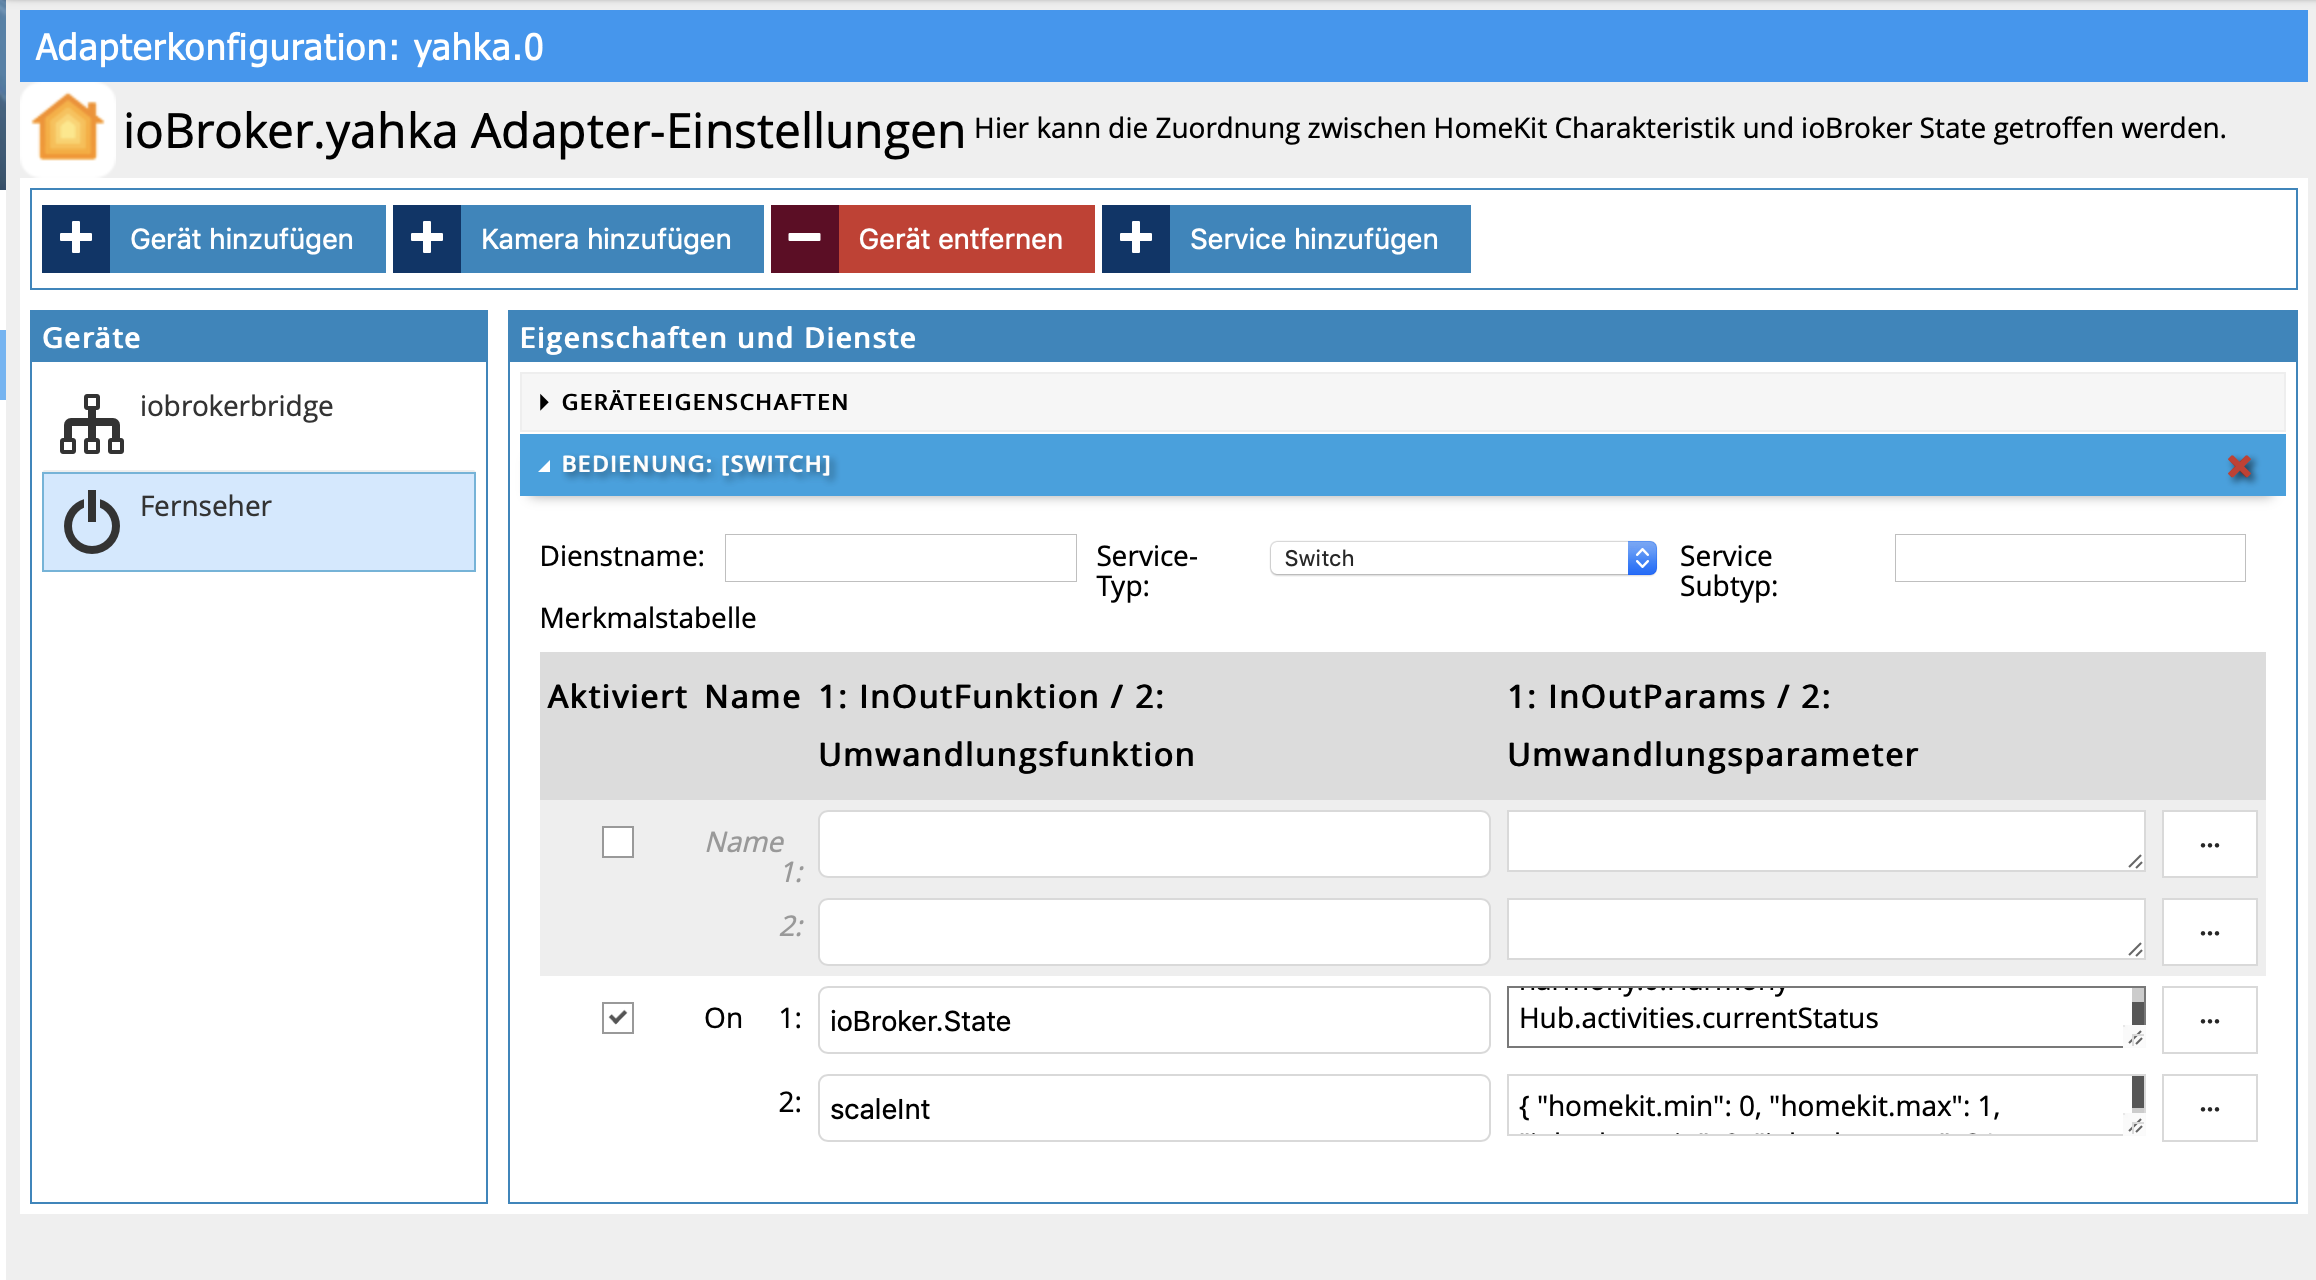Click the Name row 1 InOutParams textarea
The width and height of the screenshot is (2316, 1280).
pos(1826,841)
